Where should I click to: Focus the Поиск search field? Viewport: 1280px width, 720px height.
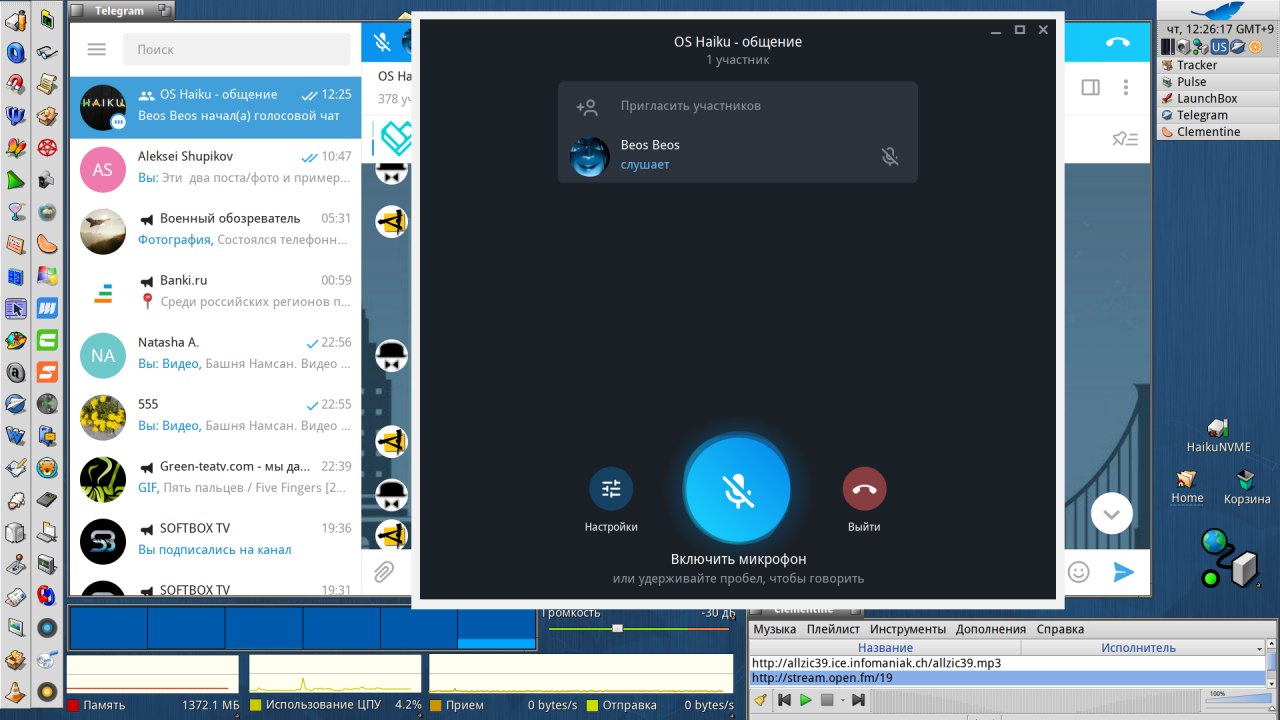[236, 49]
